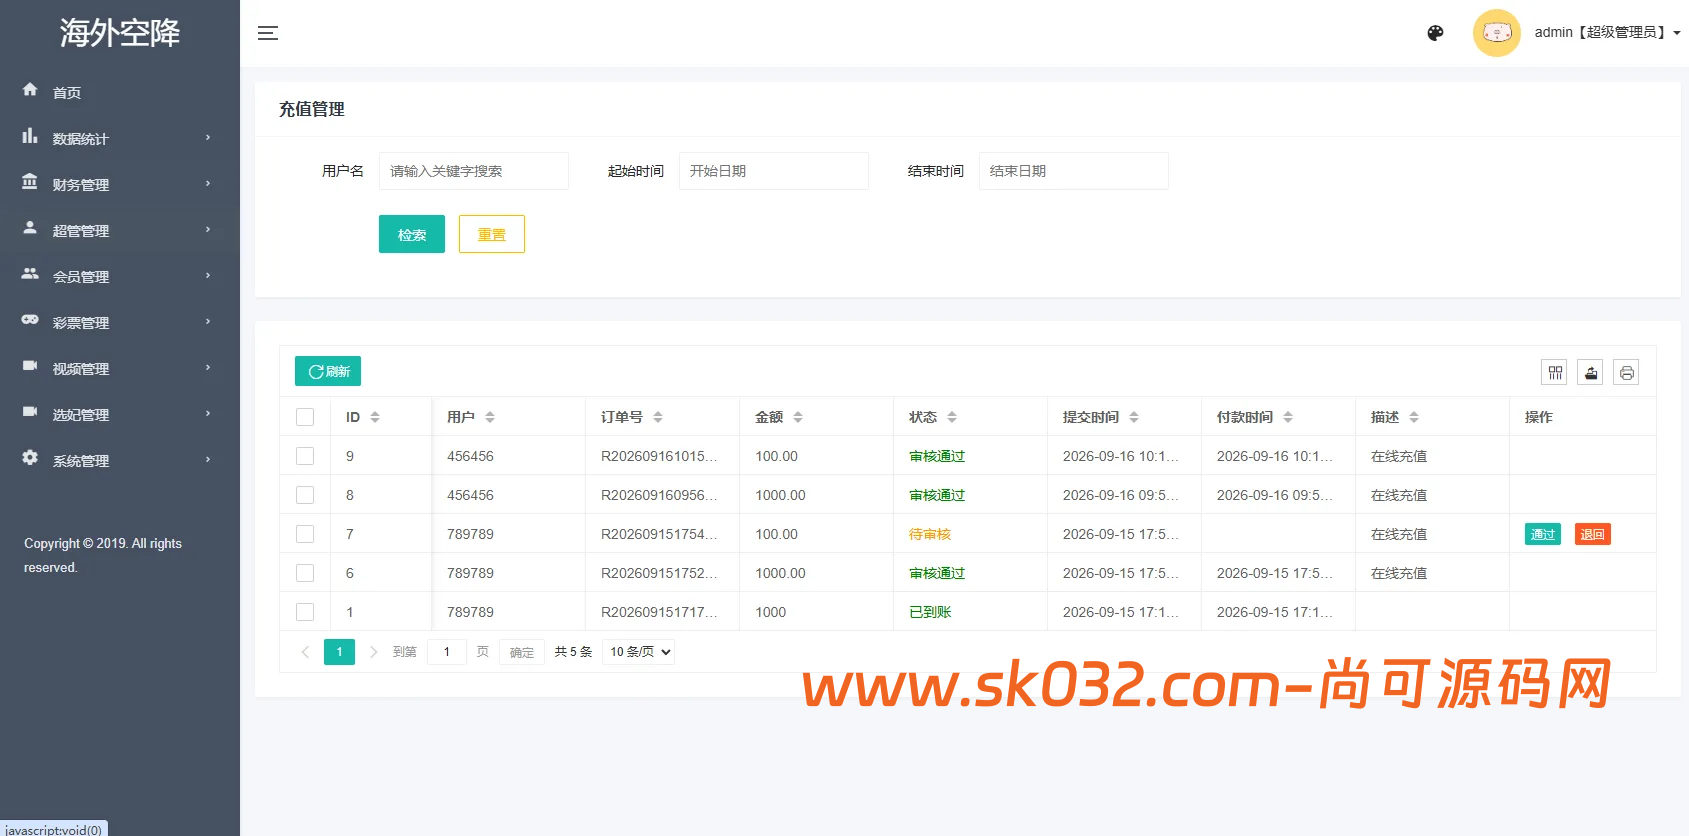
Task: Expand the 会员管理 menu arrow
Action: click(x=208, y=276)
